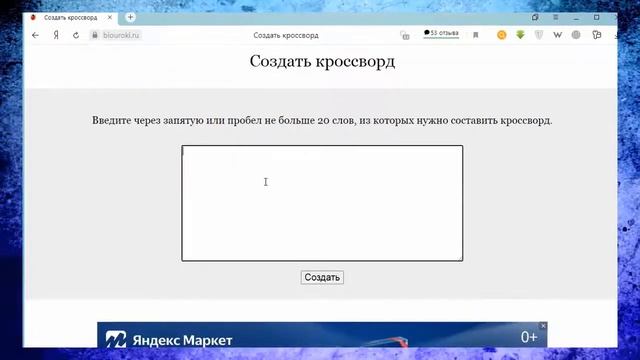Viewport: 640px width, 360px height.
Task: Click the page title in the address bar
Action: 286,36
